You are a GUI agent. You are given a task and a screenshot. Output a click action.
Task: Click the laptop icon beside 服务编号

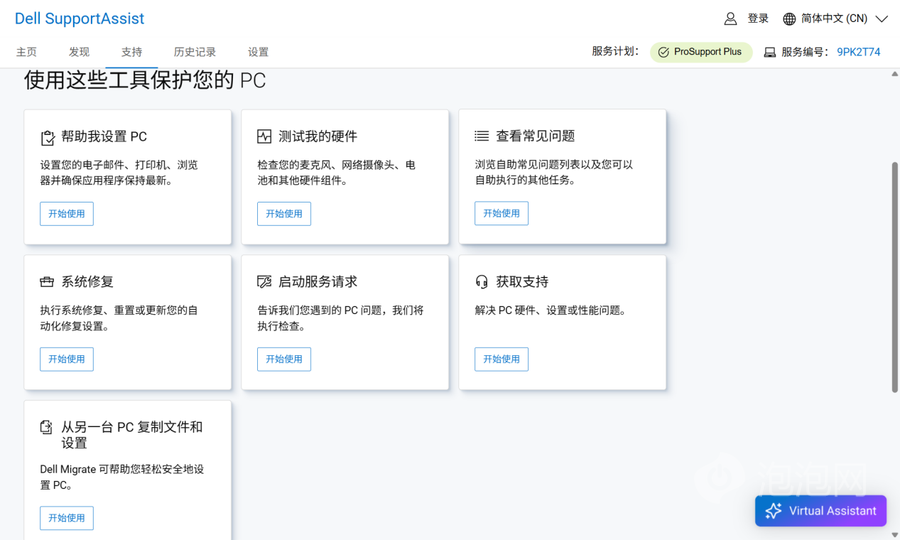pyautogui.click(x=770, y=52)
